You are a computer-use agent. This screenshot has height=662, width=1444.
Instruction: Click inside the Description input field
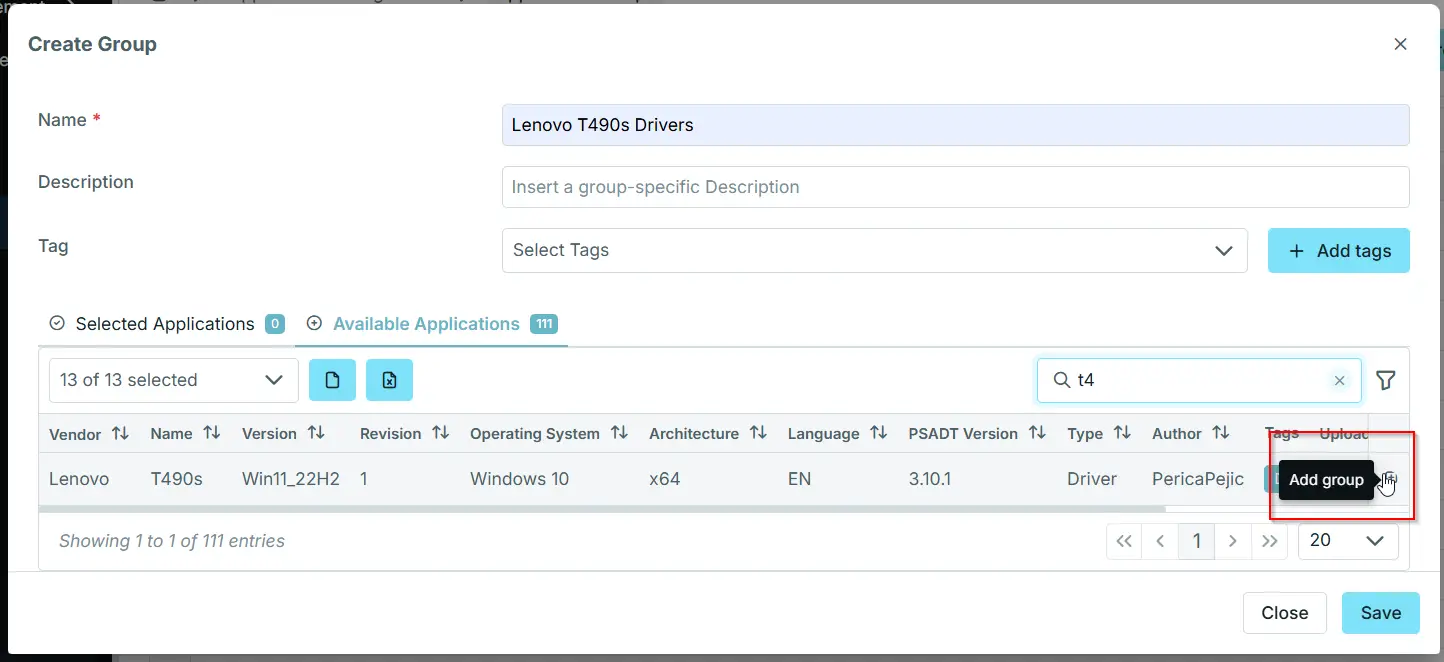coord(955,187)
